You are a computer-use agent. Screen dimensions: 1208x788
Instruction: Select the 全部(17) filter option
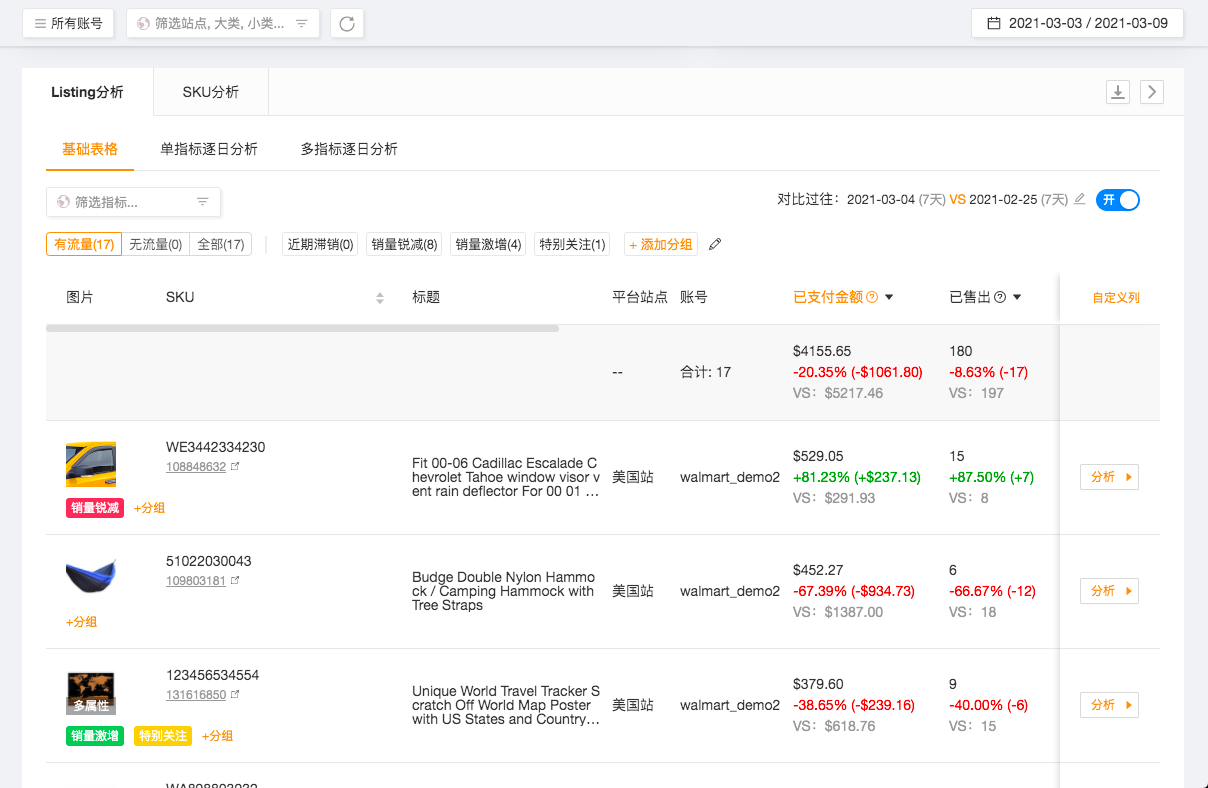pyautogui.click(x=221, y=245)
